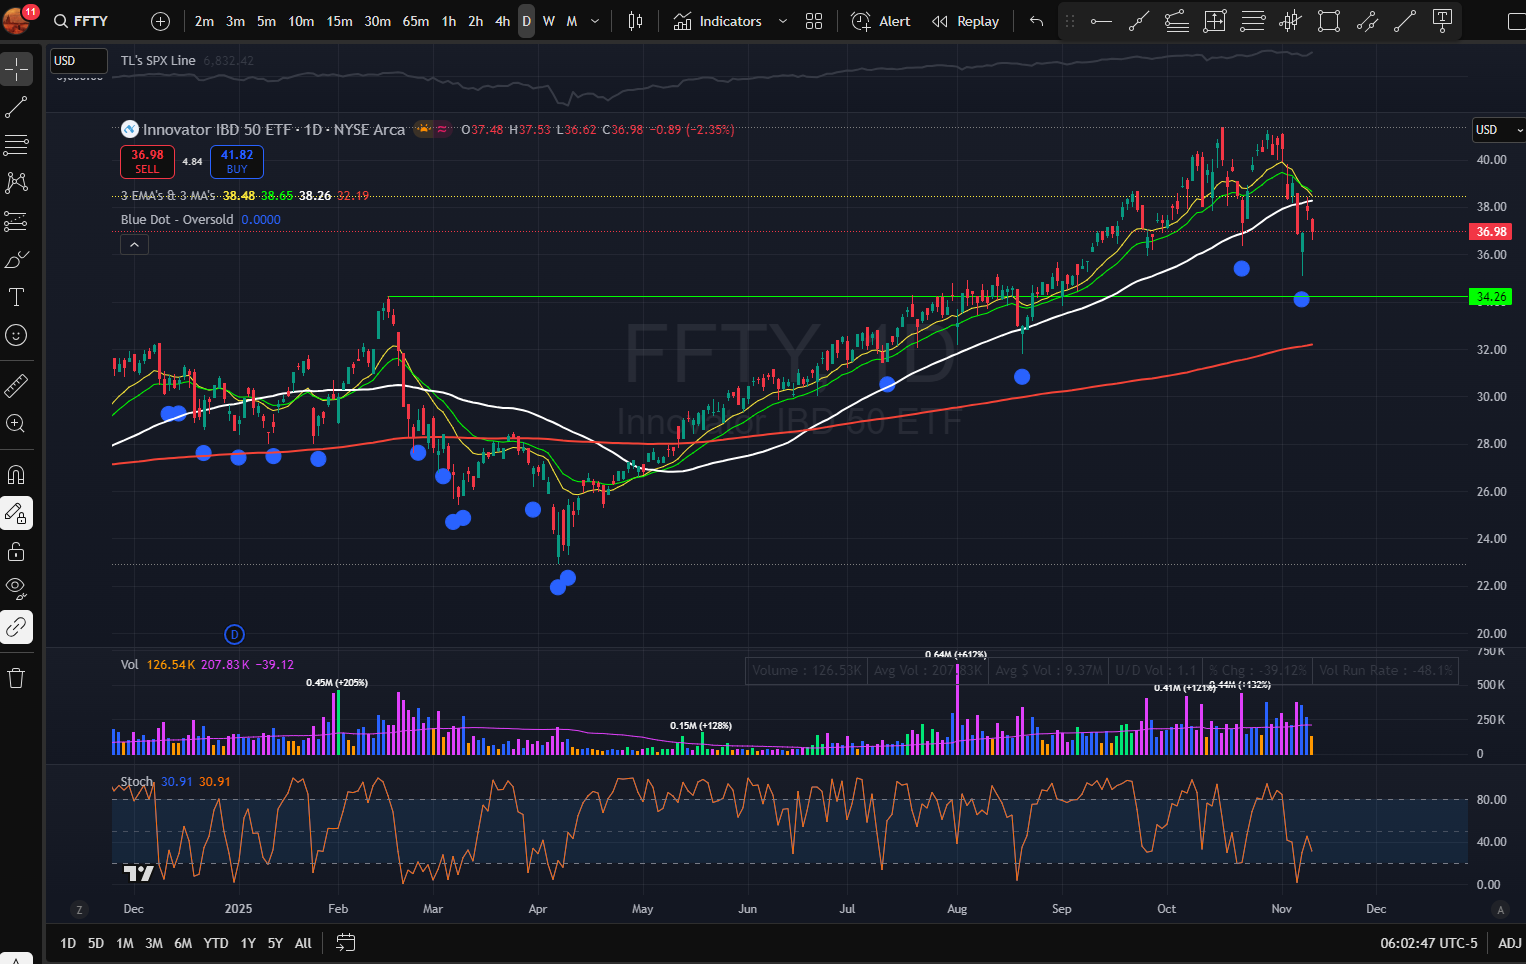This screenshot has width=1526, height=964.
Task: Click the undo arrow
Action: point(1036,21)
